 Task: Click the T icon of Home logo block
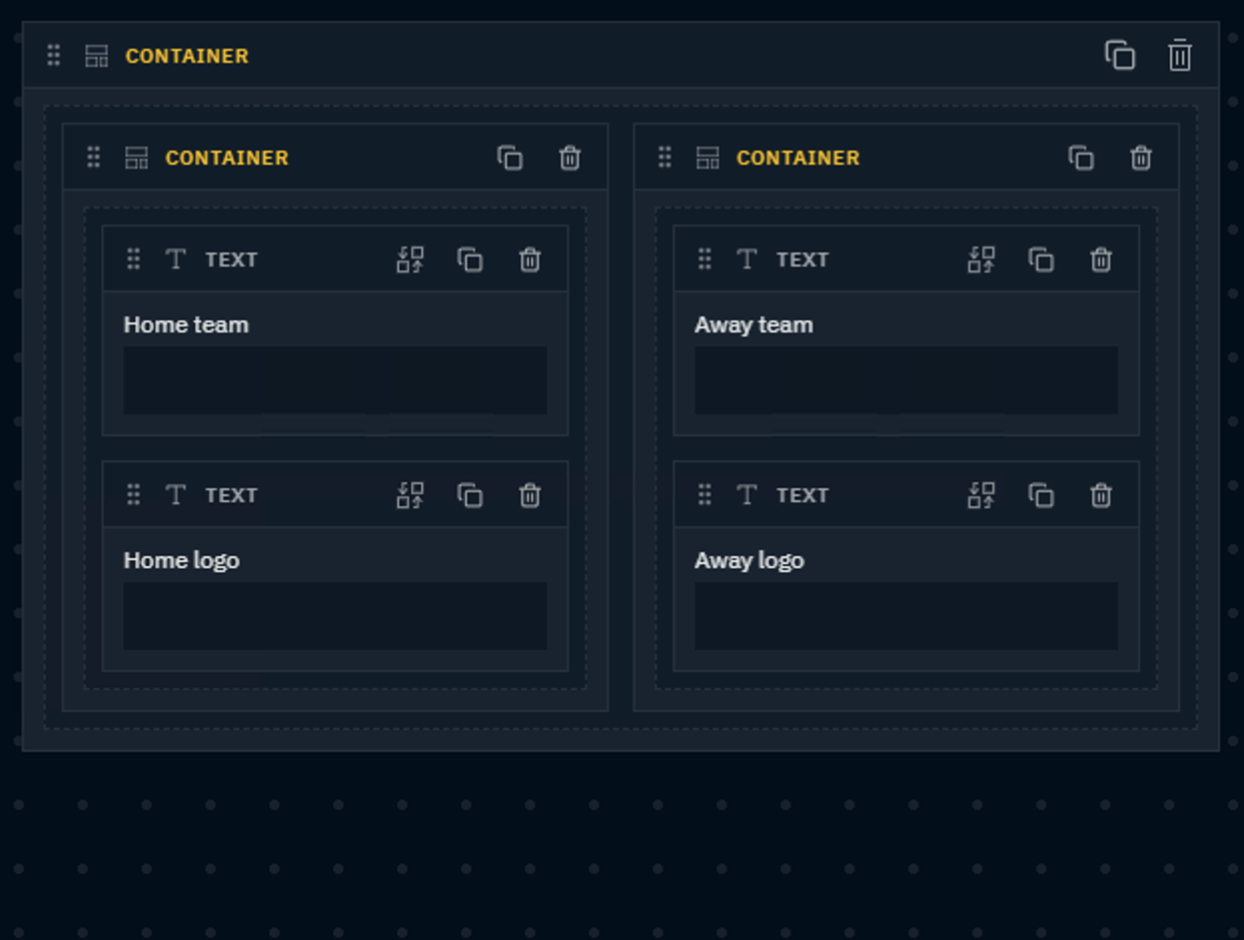pos(176,495)
